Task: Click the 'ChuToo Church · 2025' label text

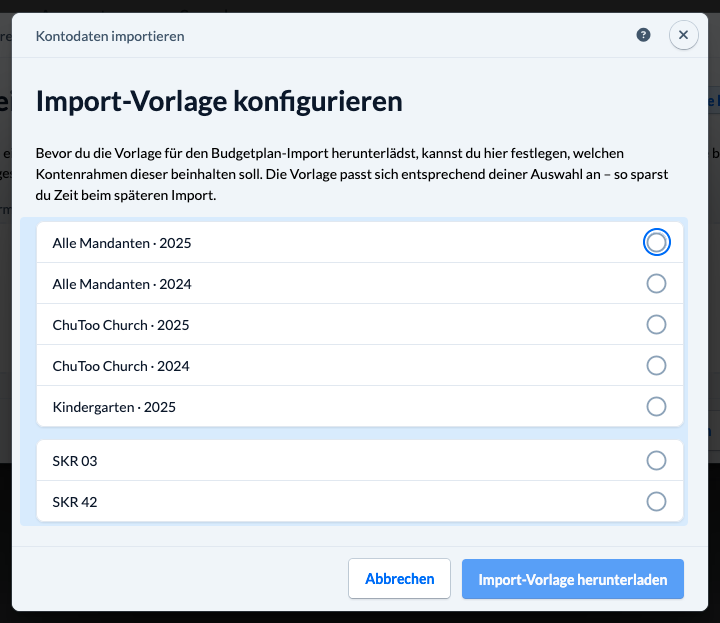Action: coord(121,325)
